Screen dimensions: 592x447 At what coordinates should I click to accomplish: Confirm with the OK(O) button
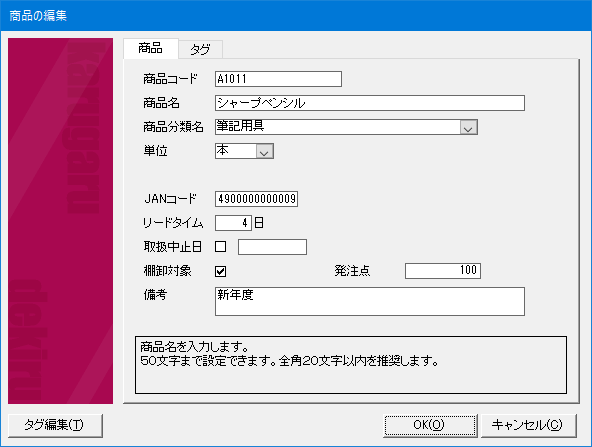(x=430, y=425)
